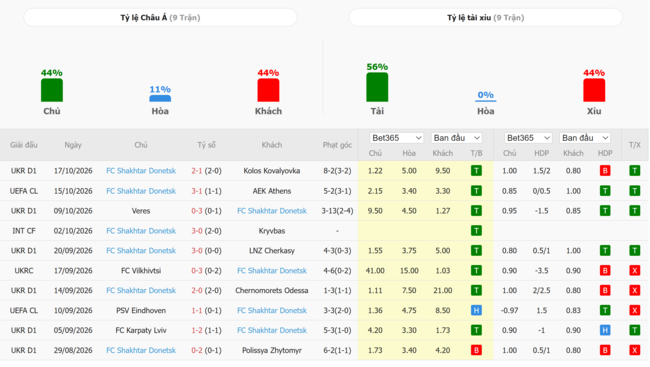
Task: Click the red X badge in PSV Eindhoven row
Action: [635, 310]
